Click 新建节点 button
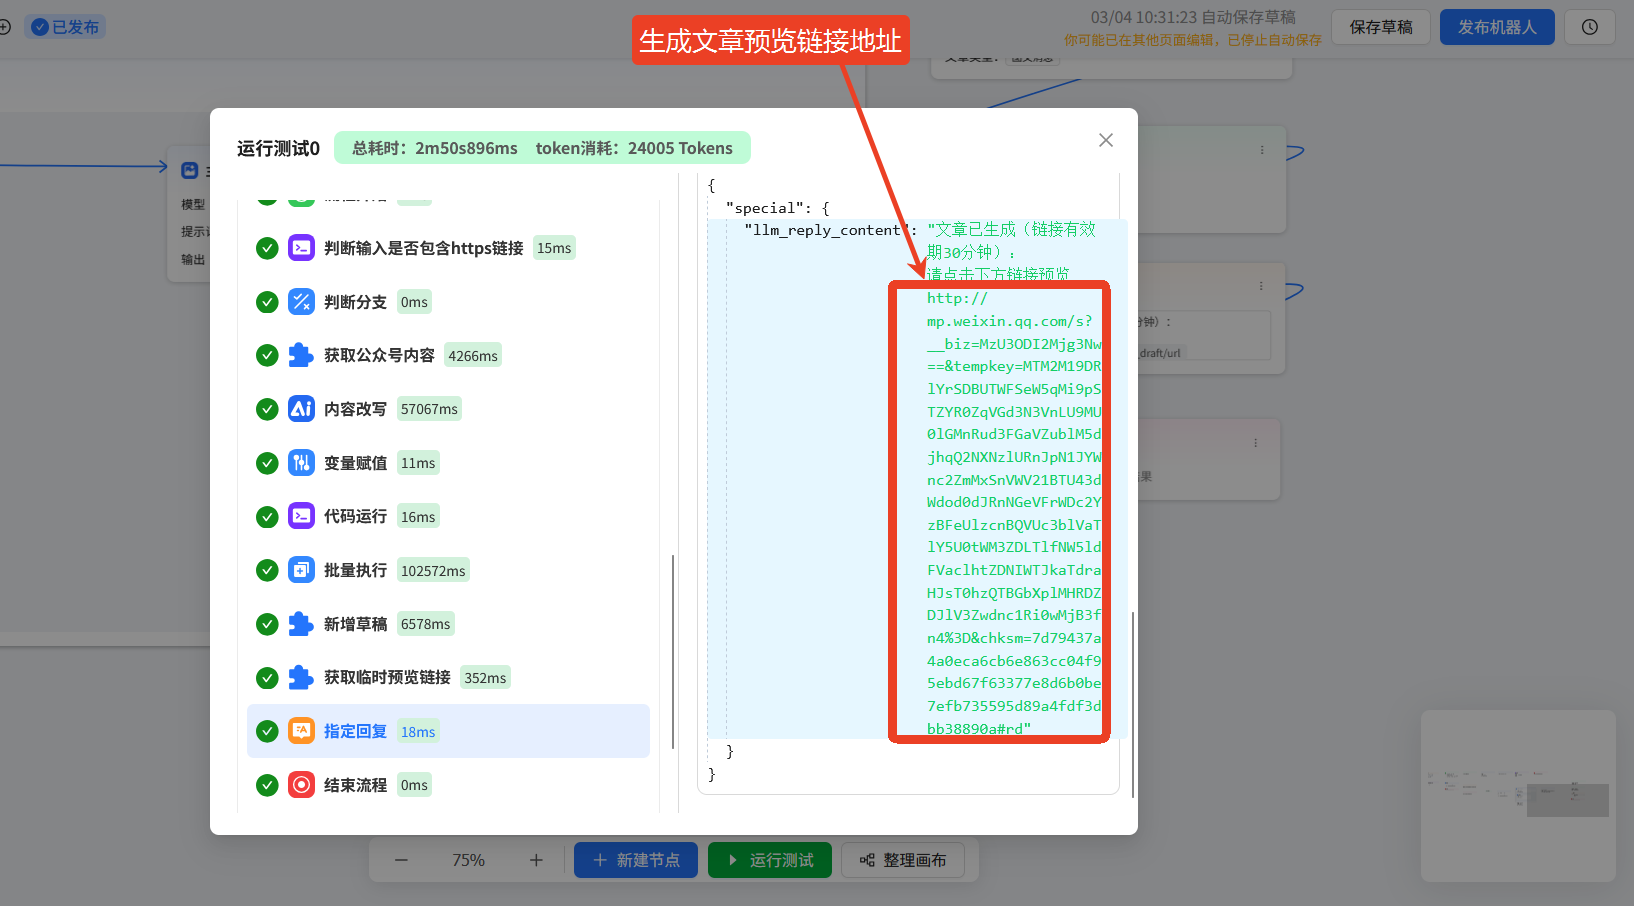The width and height of the screenshot is (1634, 906). pos(637,860)
